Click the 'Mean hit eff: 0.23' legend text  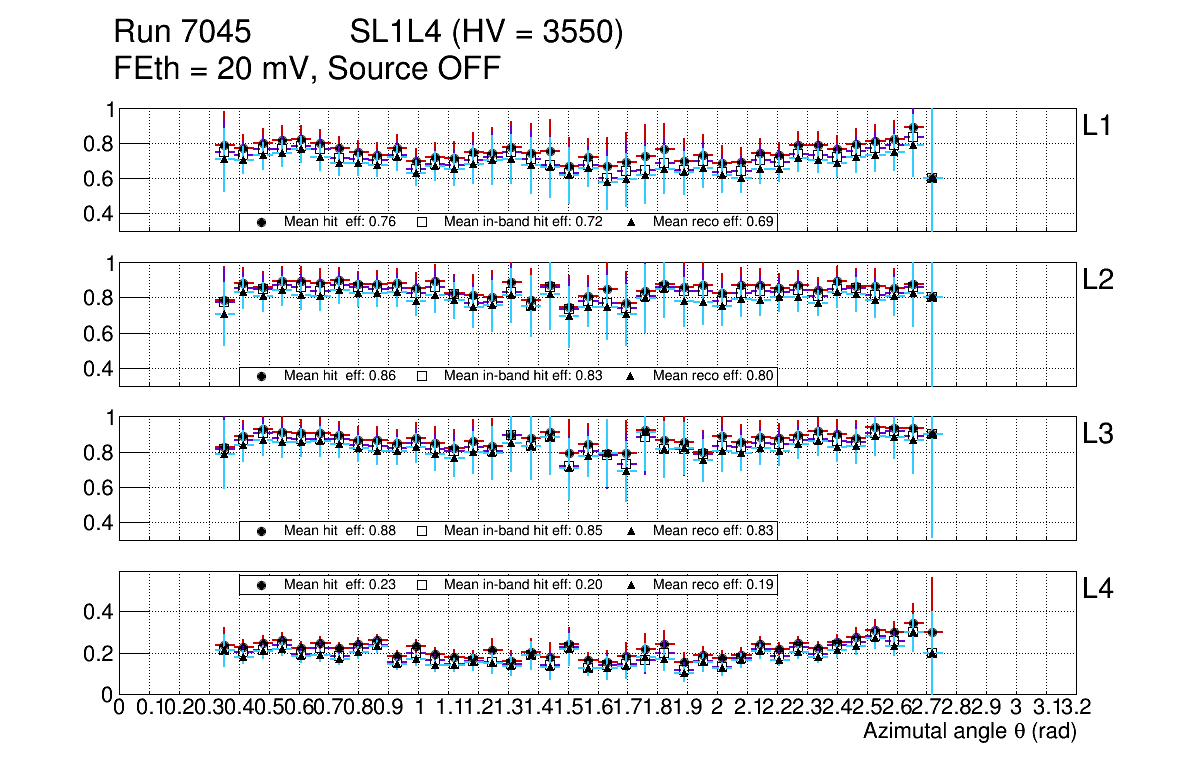(x=340, y=584)
